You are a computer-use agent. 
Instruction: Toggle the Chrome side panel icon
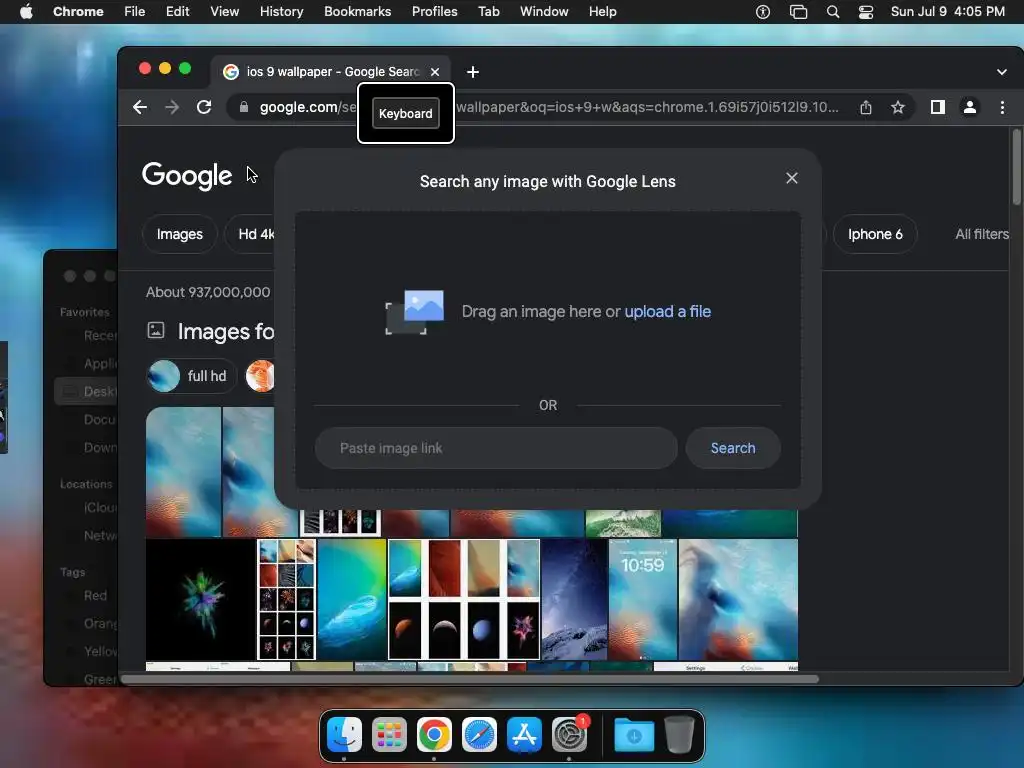pyautogui.click(x=938, y=107)
